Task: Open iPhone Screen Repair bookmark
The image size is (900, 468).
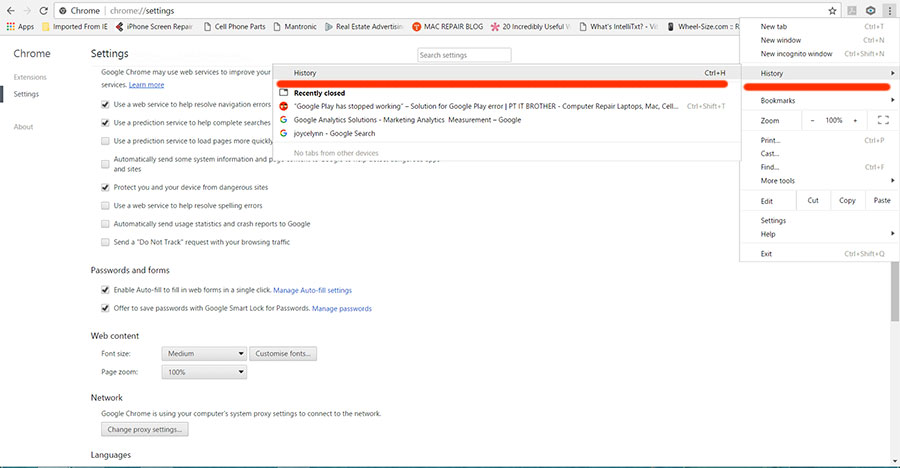Action: coord(154,26)
